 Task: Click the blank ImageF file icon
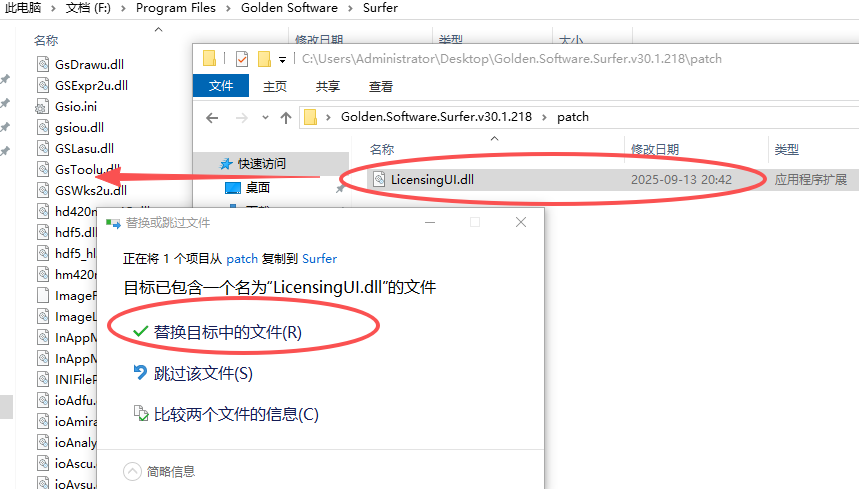click(43, 295)
